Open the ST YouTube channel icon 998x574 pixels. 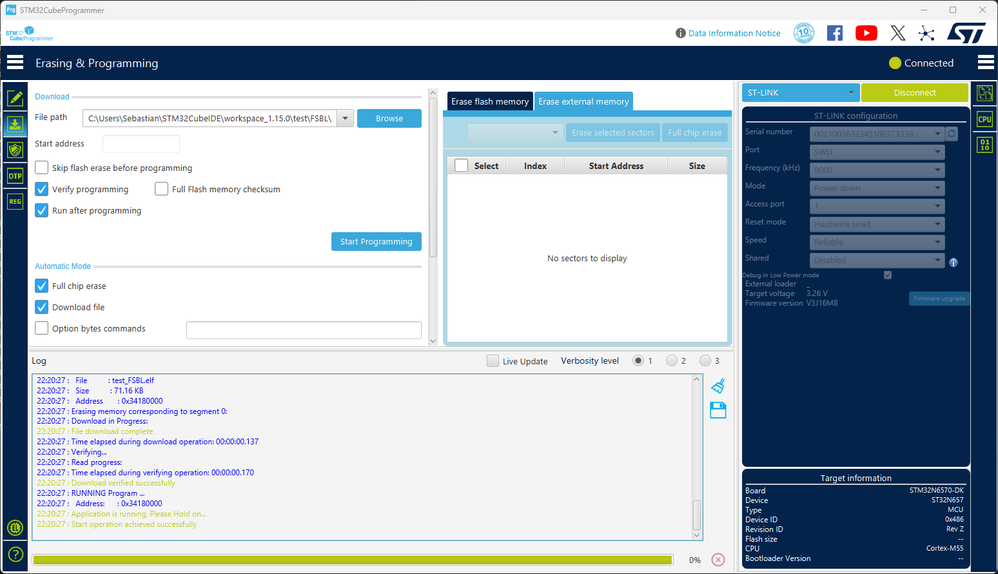pyautogui.click(x=866, y=33)
